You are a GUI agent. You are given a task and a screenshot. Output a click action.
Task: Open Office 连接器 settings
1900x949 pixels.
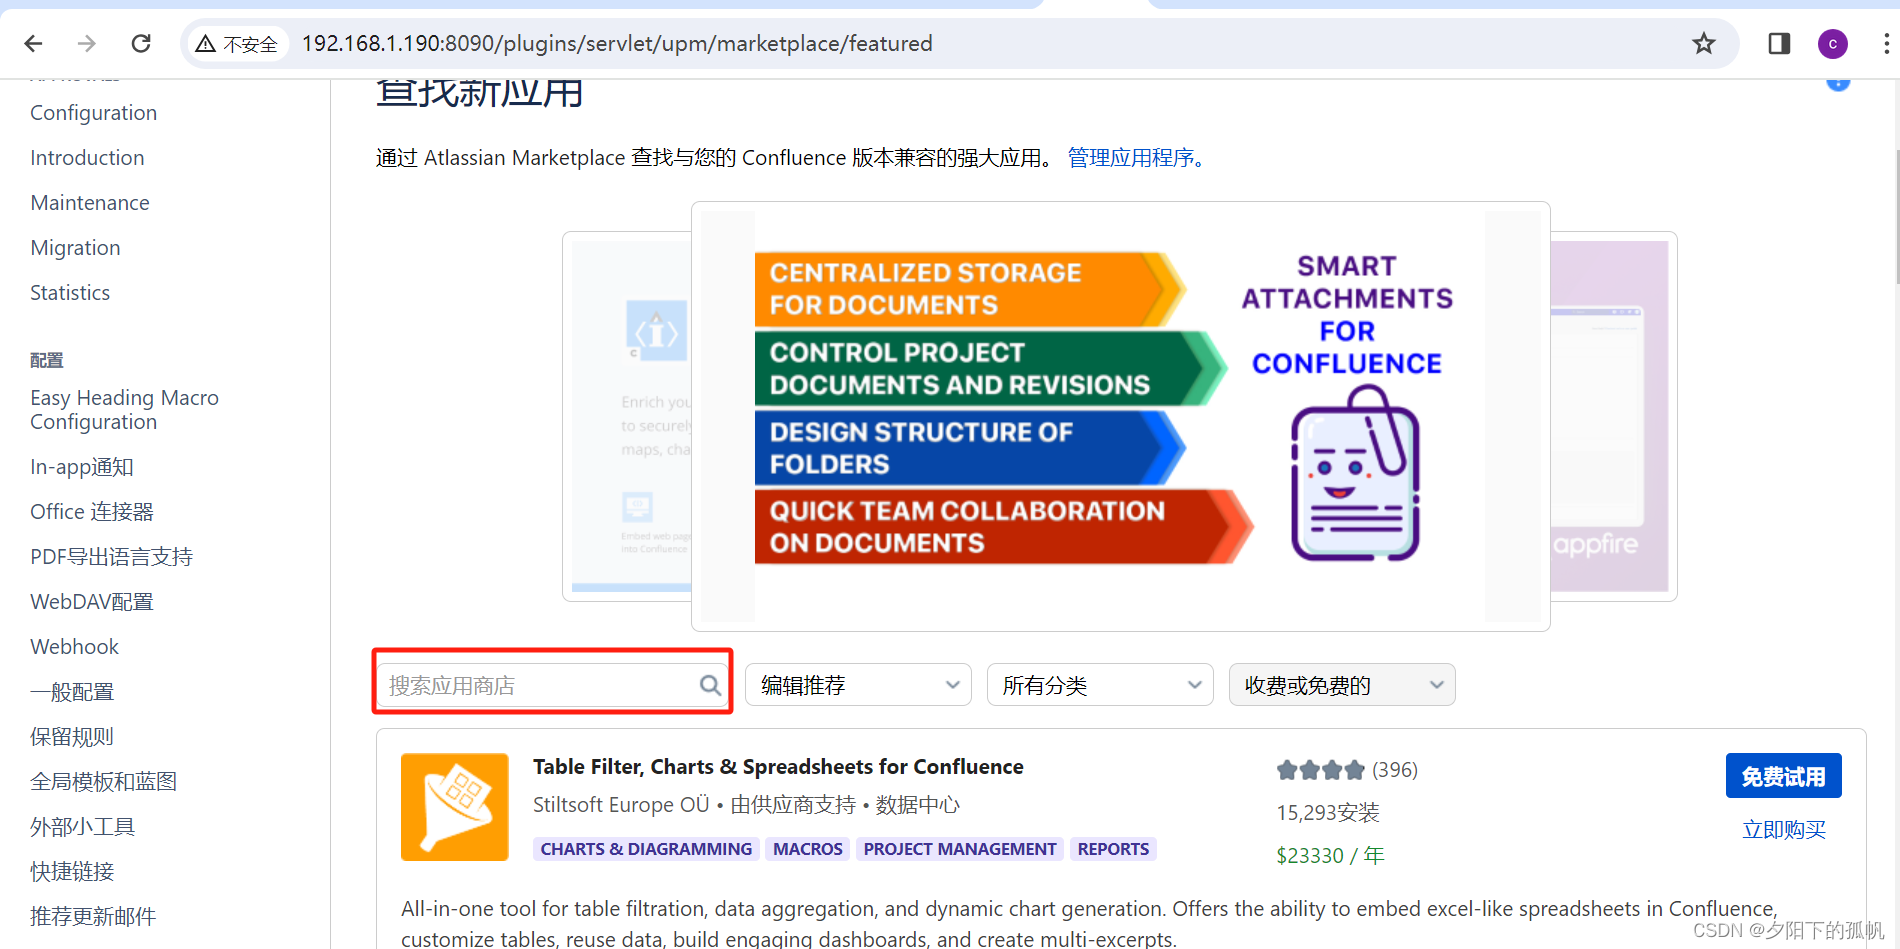[92, 512]
